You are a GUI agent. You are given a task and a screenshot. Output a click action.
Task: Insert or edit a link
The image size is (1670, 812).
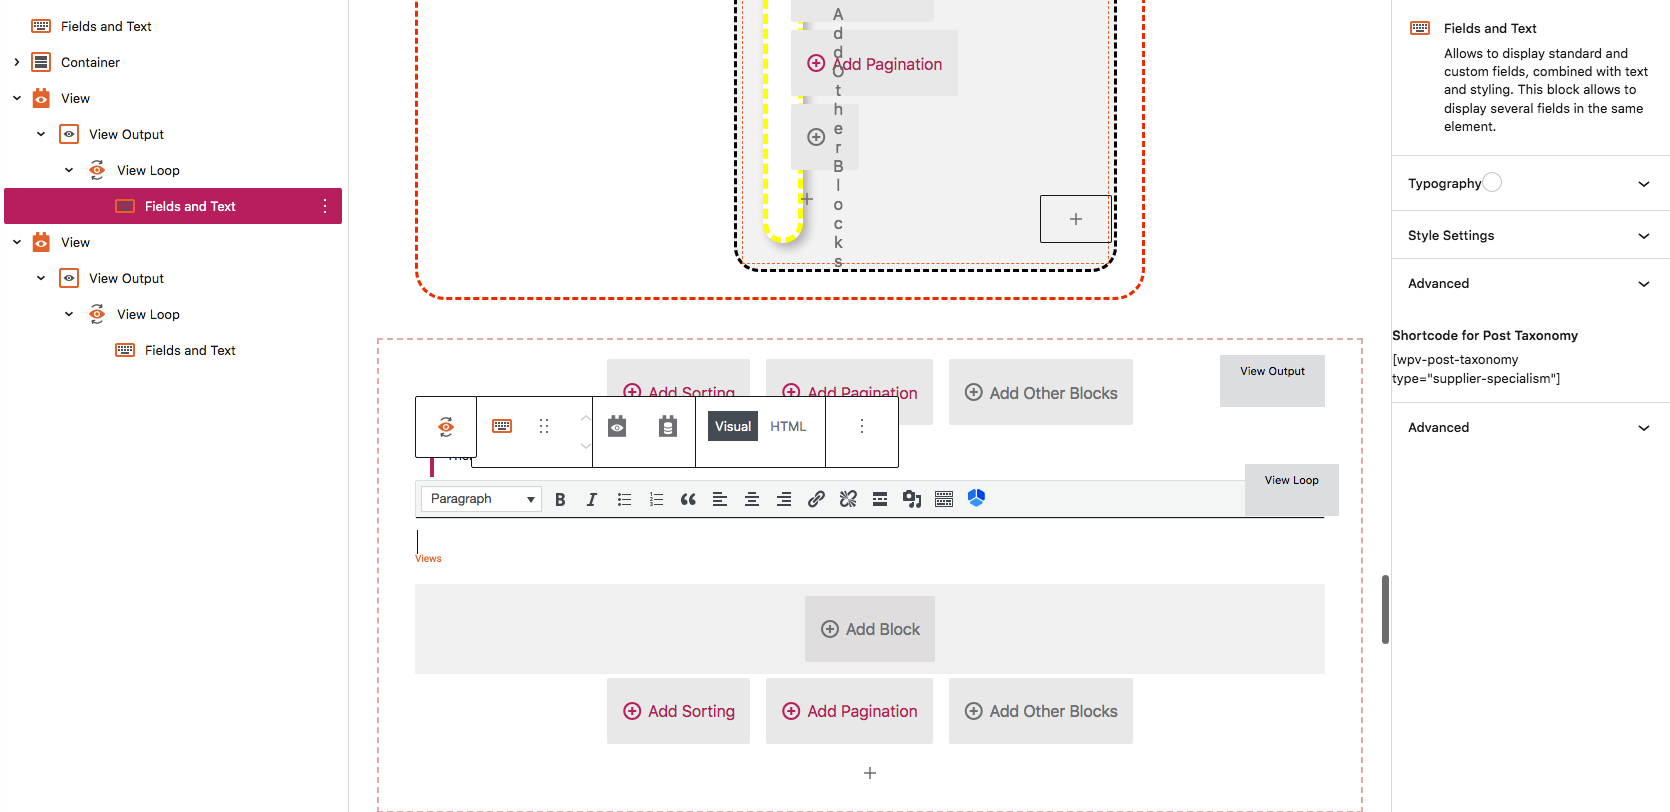[x=816, y=499]
